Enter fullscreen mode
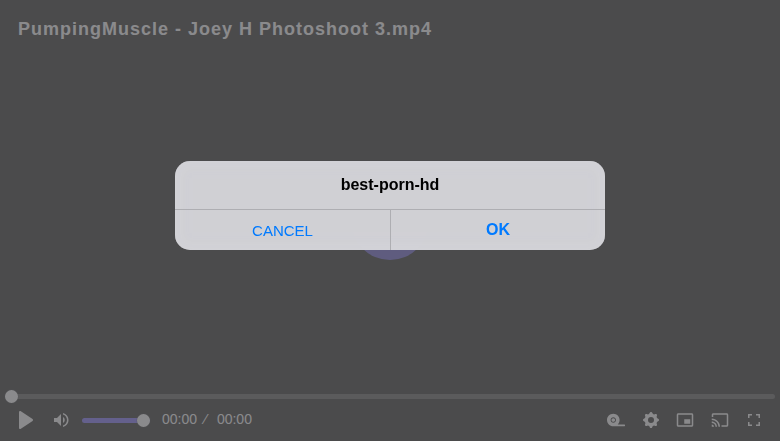The height and width of the screenshot is (441, 780). pos(754,420)
